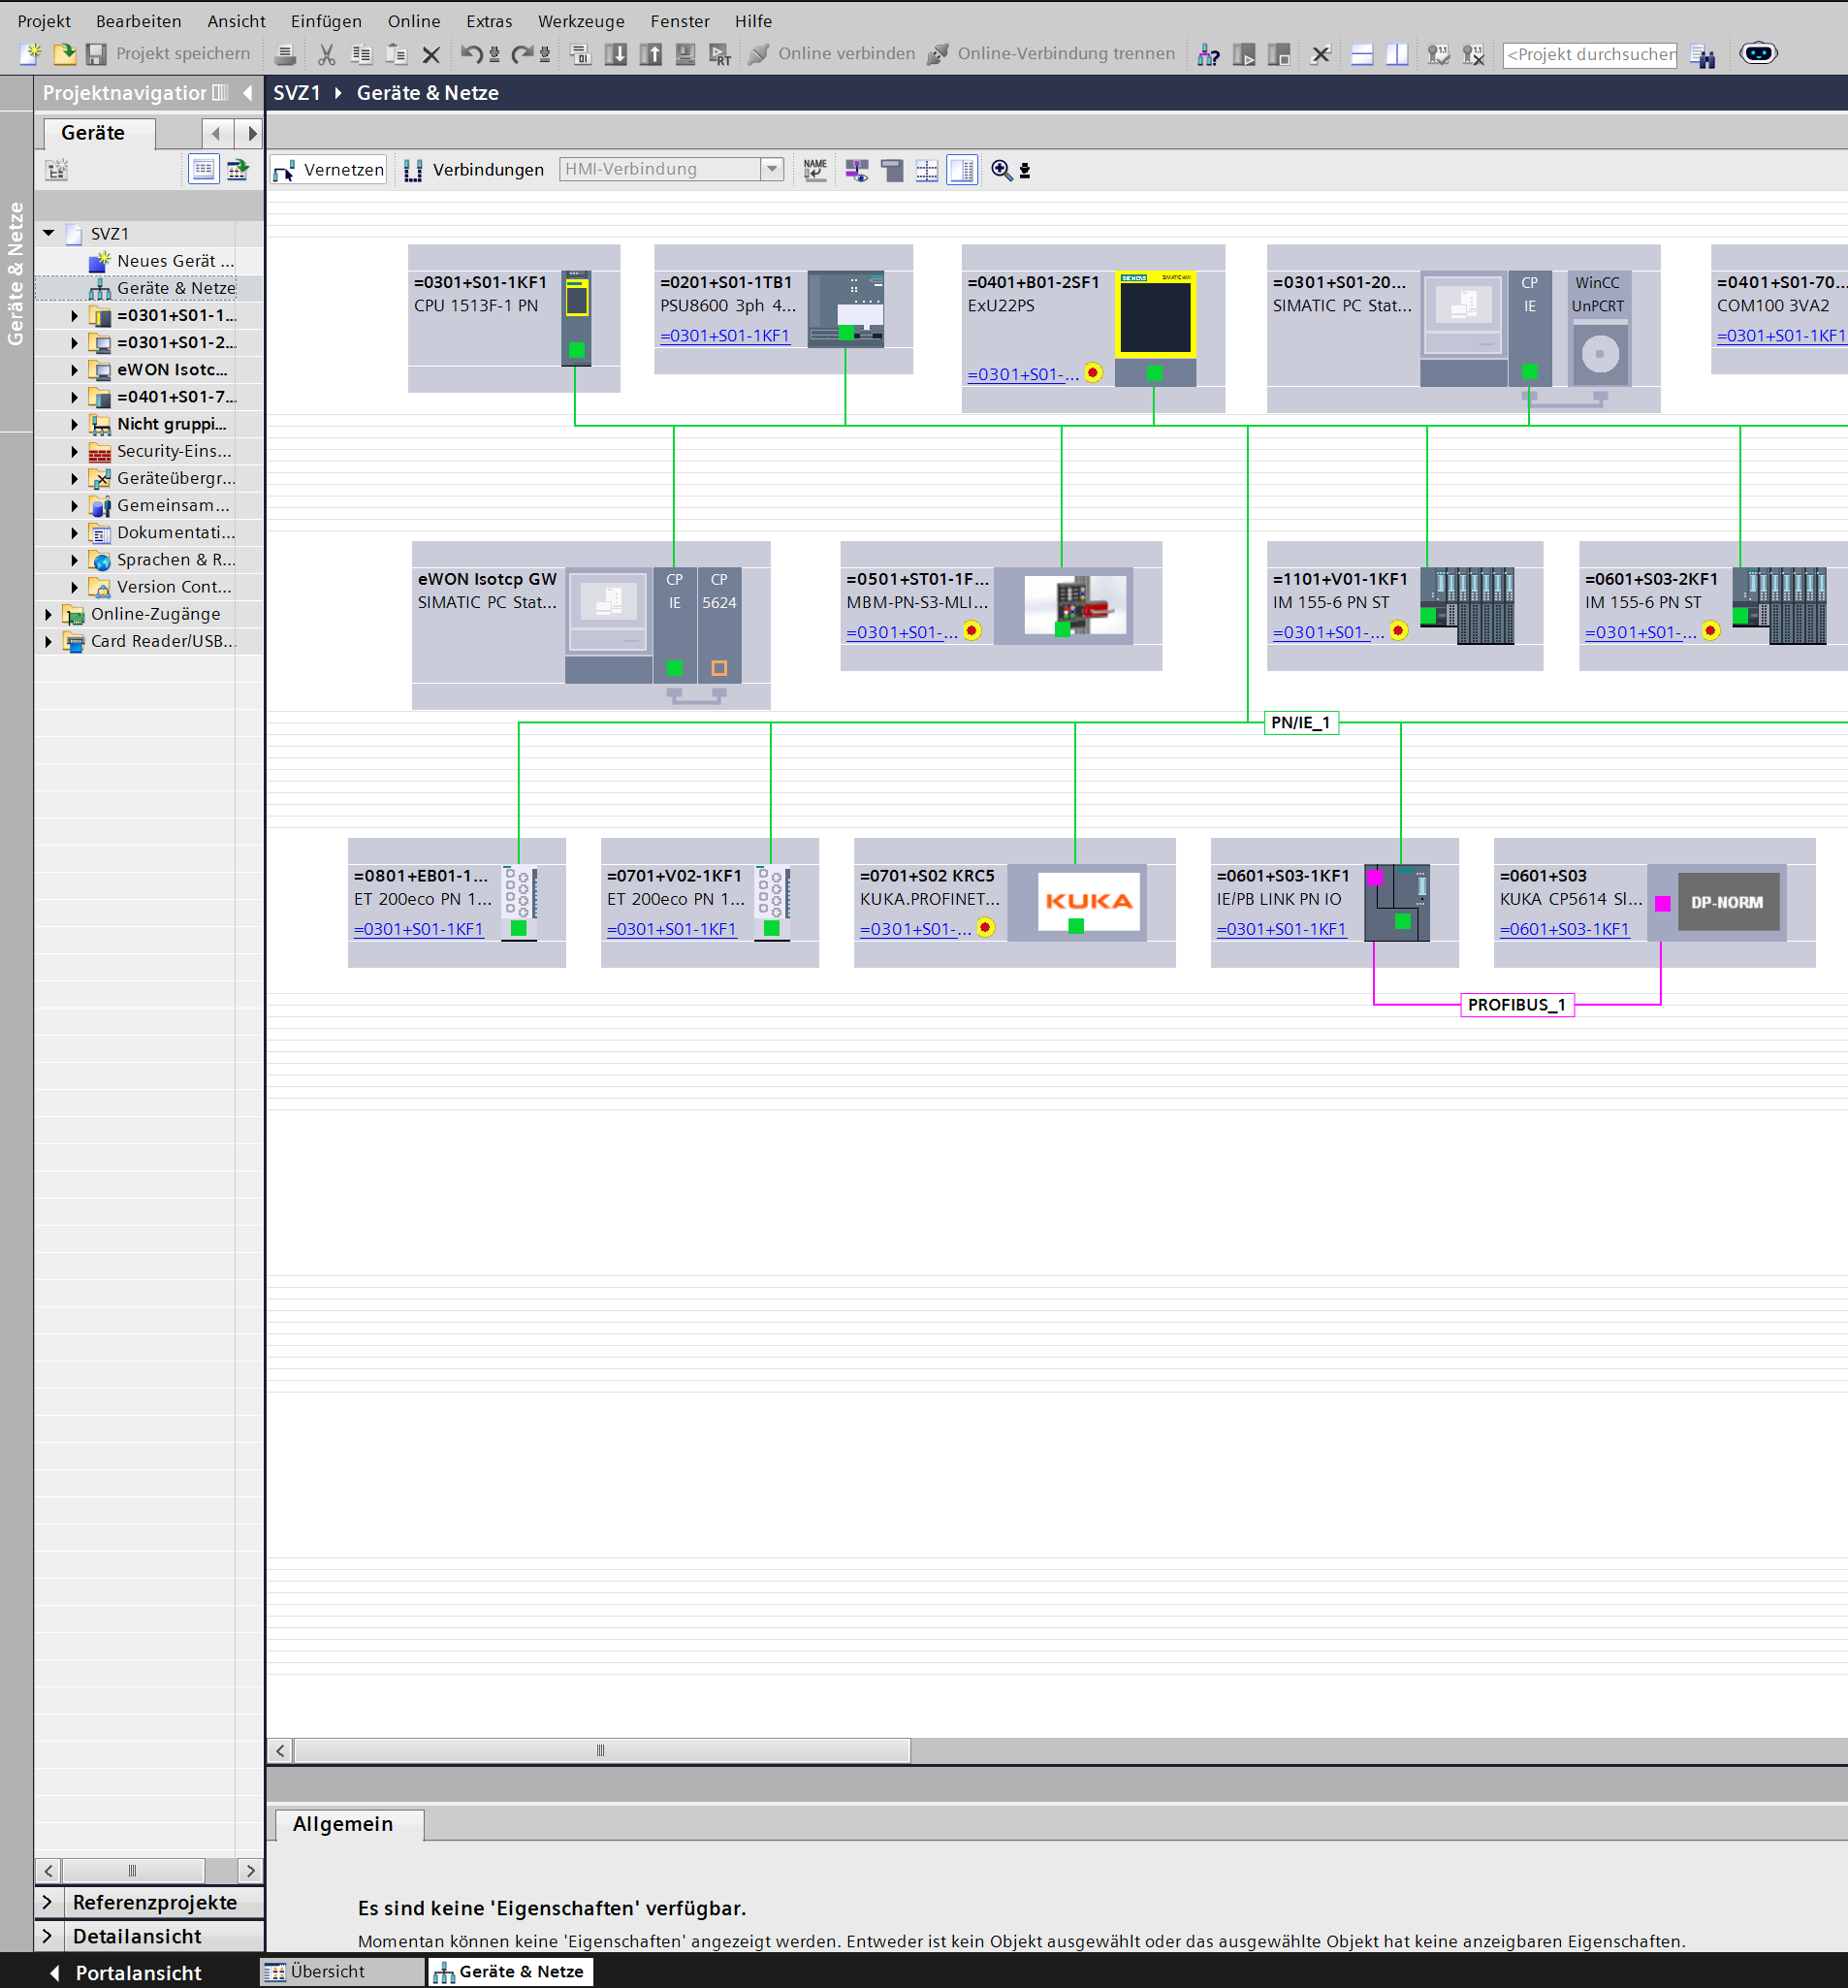Toggle the Vernetzen networking mode
The height and width of the screenshot is (1988, 1848).
point(328,170)
